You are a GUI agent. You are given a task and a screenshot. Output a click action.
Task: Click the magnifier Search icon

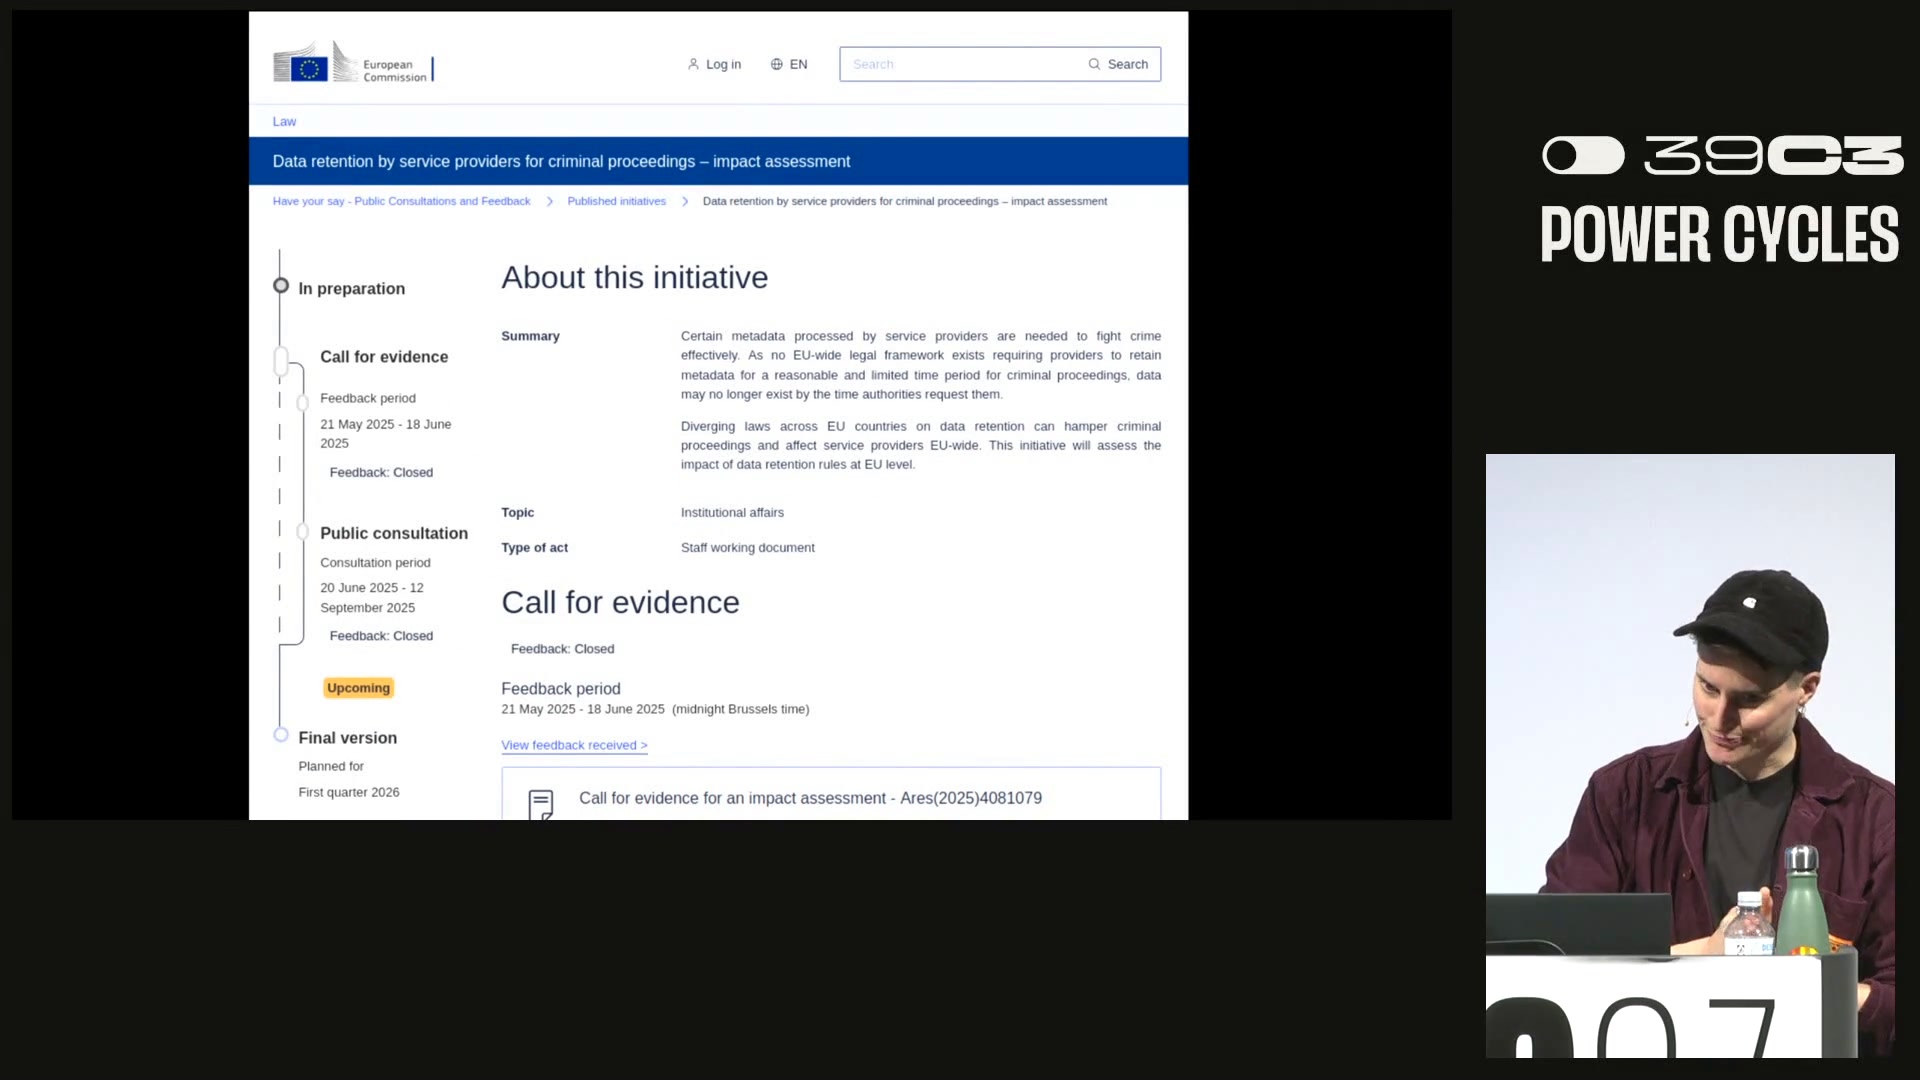pyautogui.click(x=1094, y=64)
